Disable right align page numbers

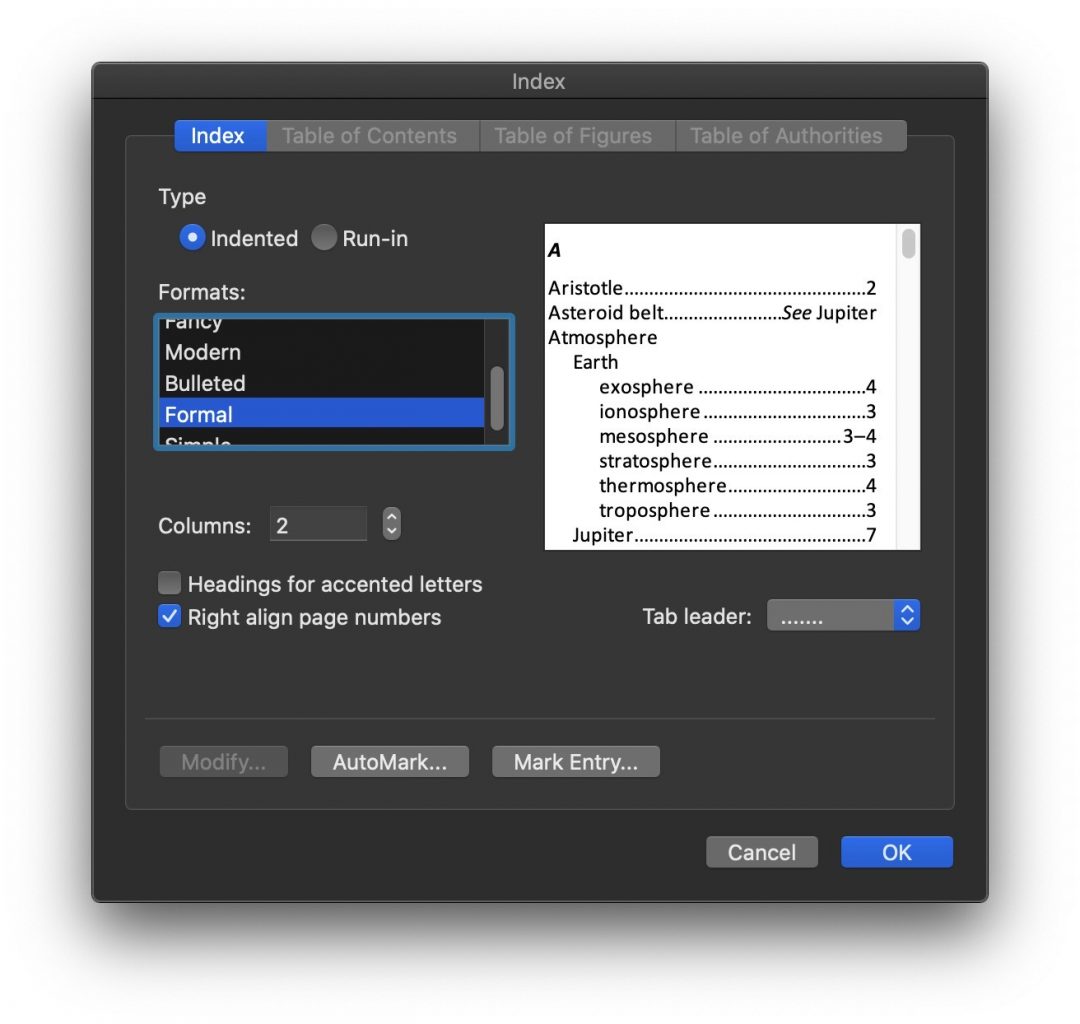169,616
